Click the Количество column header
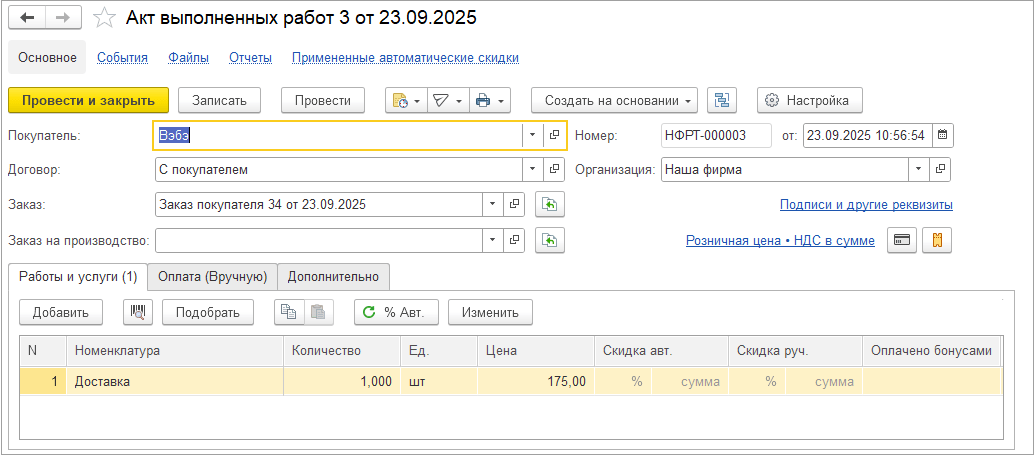This screenshot has height=455, width=1034. coord(342,351)
